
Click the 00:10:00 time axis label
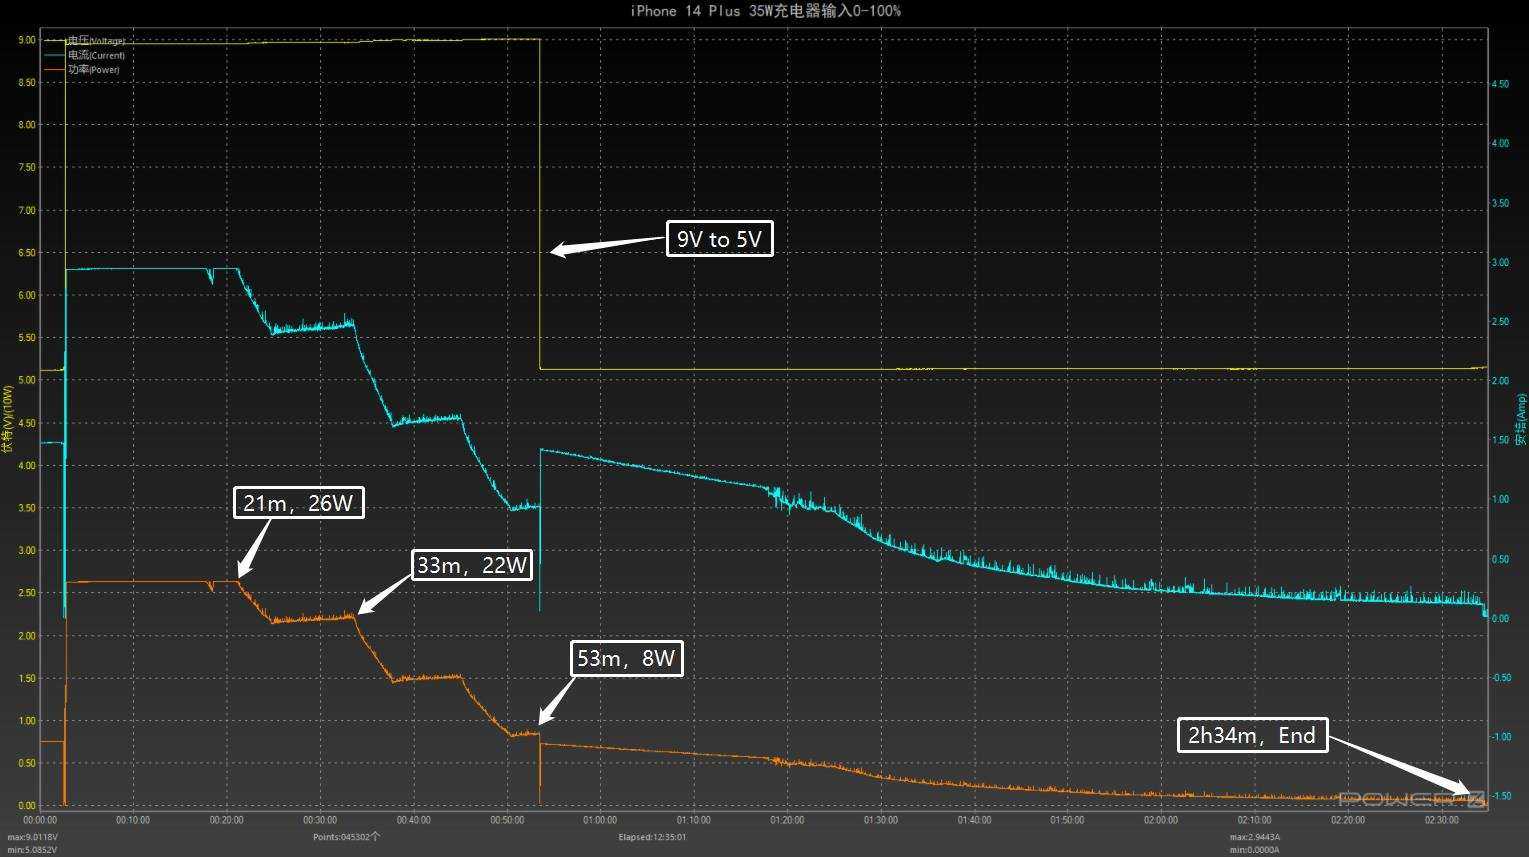click(x=133, y=820)
